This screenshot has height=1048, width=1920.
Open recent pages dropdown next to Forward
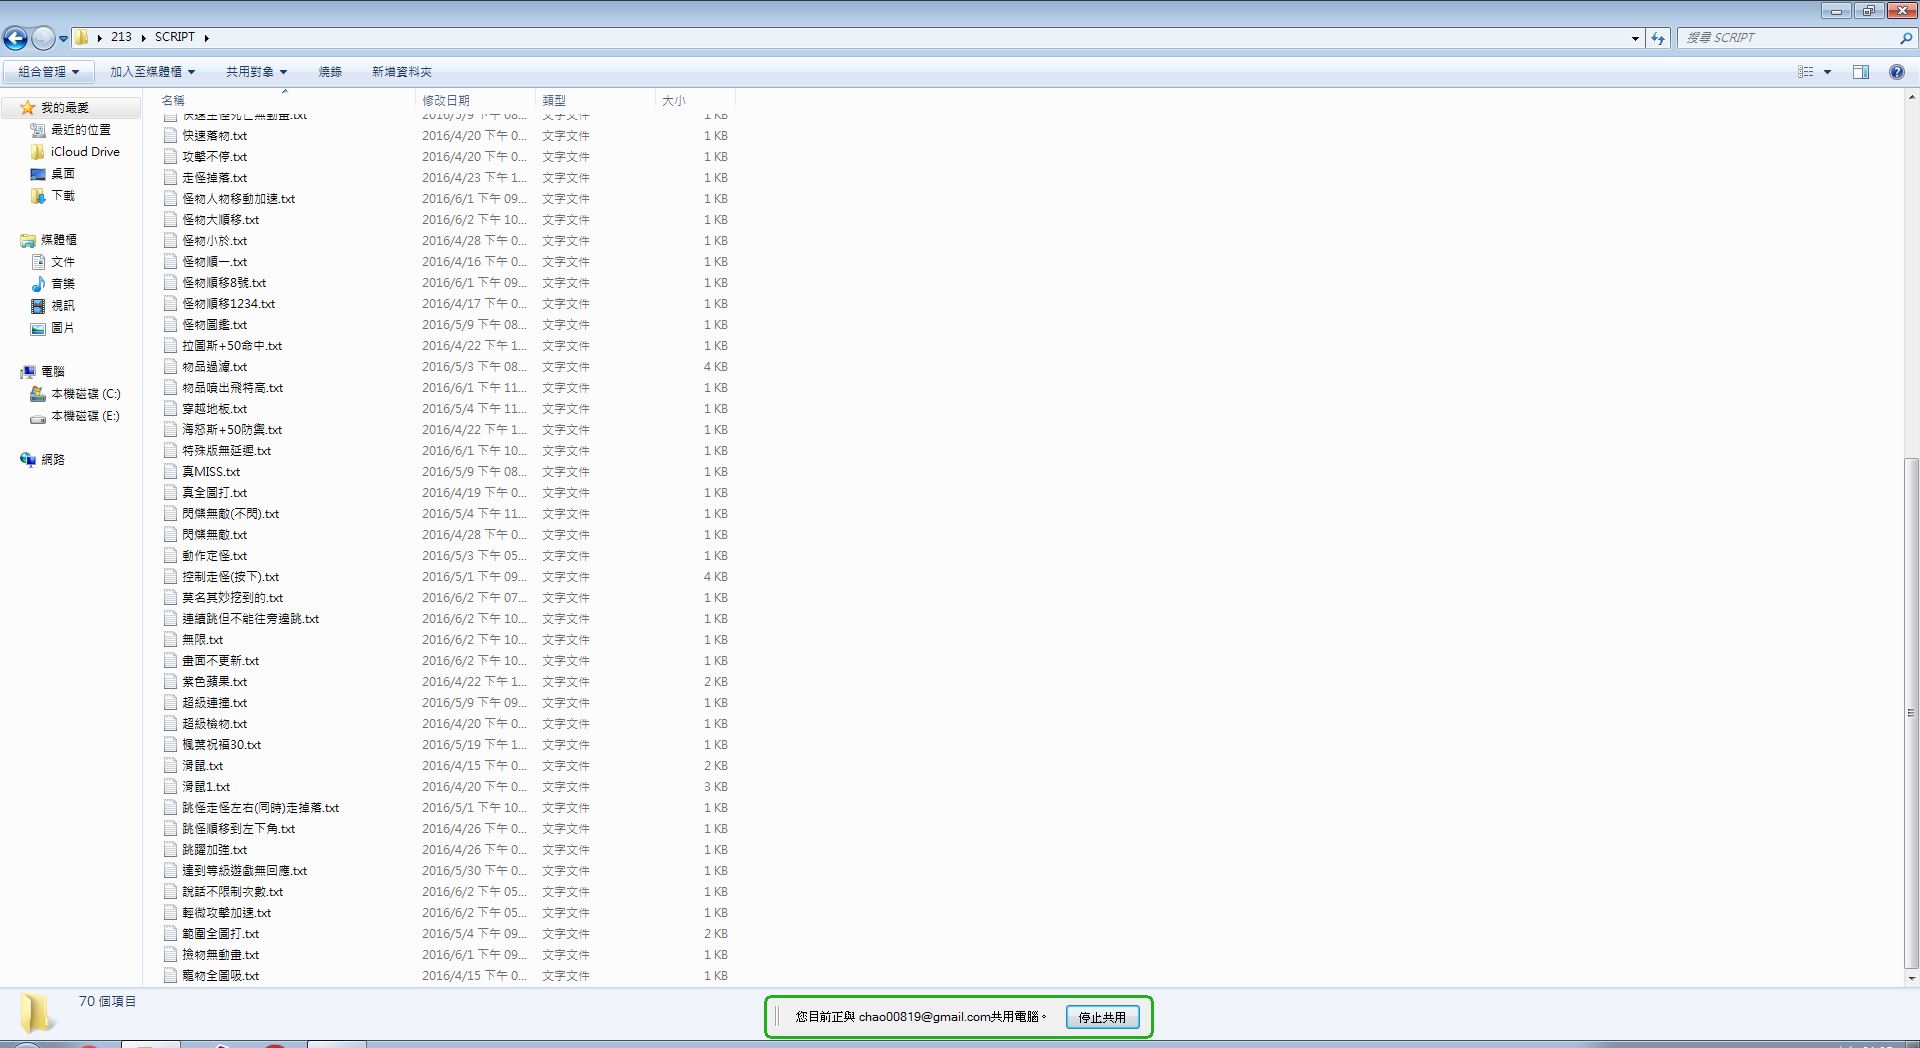[63, 38]
